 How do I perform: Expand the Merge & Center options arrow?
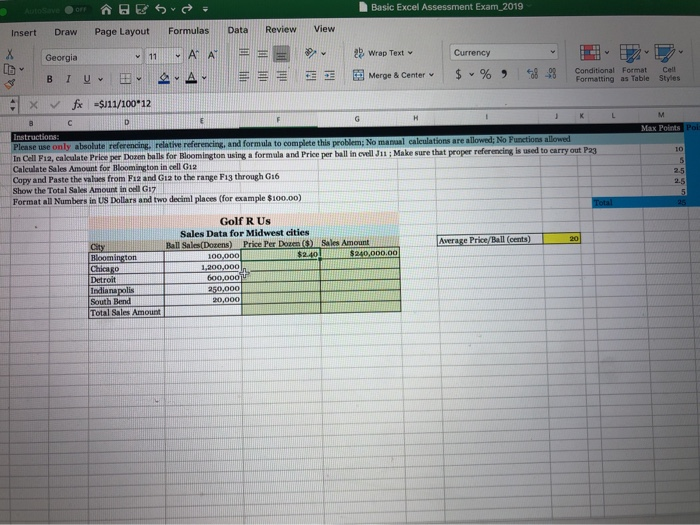[431, 75]
